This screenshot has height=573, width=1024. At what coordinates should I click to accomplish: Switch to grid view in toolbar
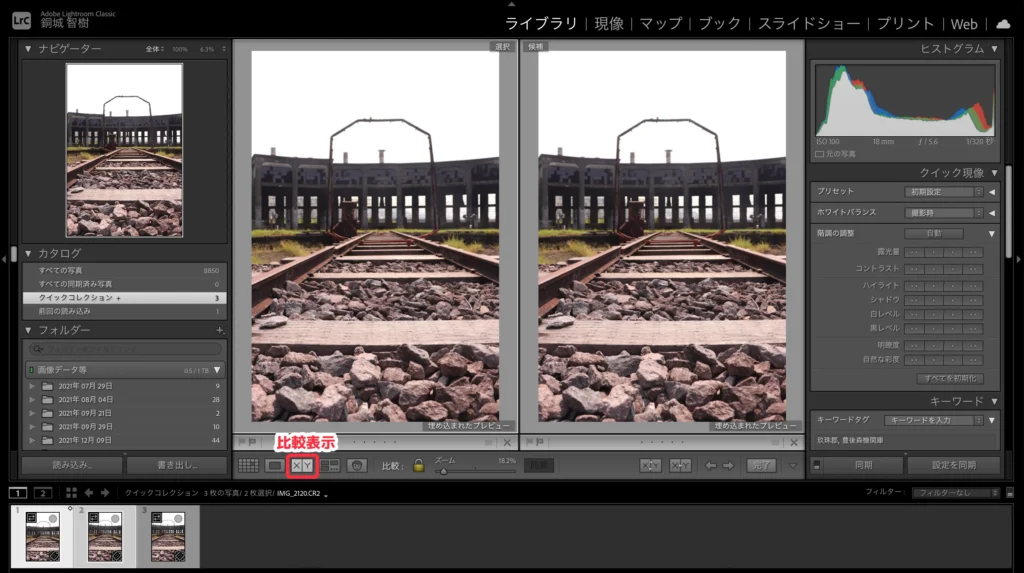point(248,465)
